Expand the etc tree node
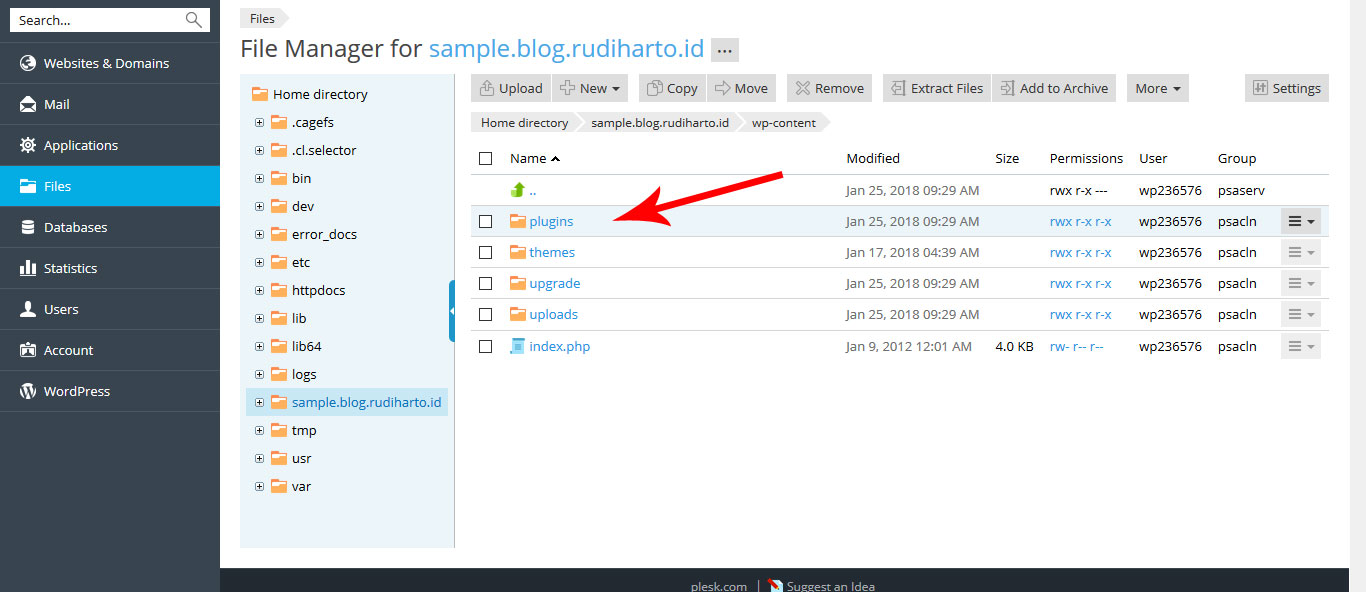 (259, 262)
